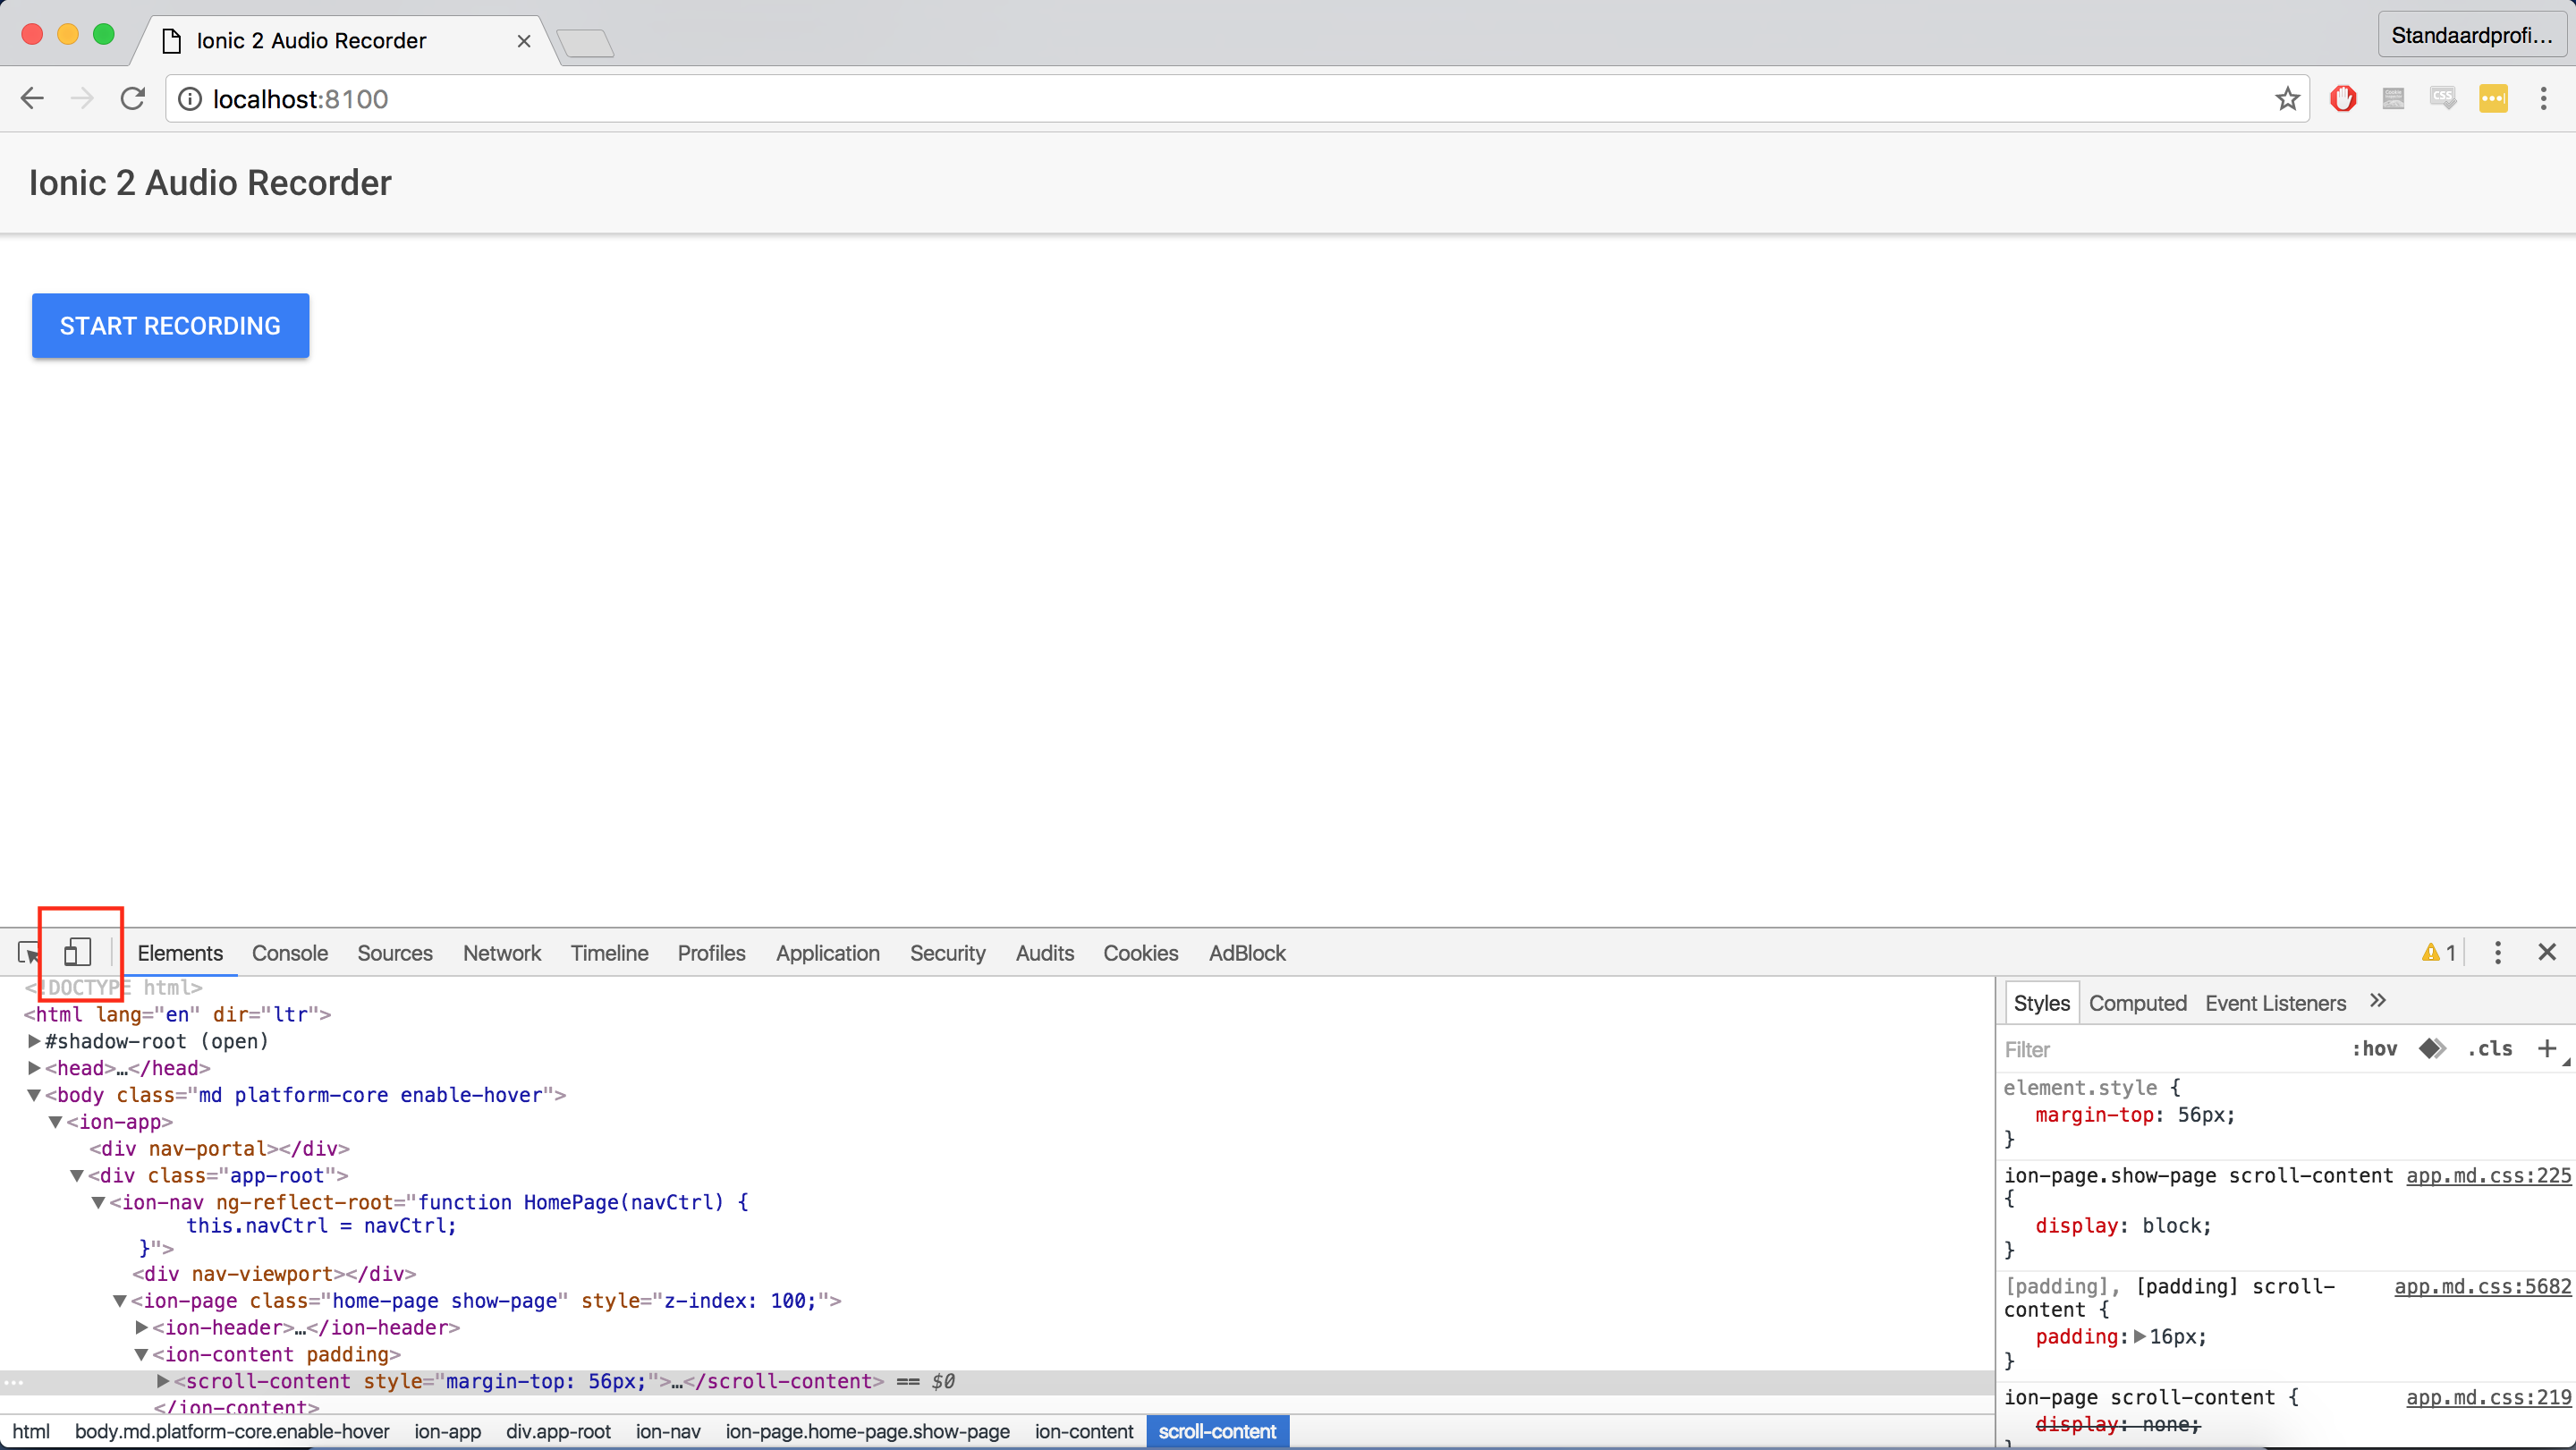
Task: Open the Event Listeners tab
Action: pos(2276,1003)
